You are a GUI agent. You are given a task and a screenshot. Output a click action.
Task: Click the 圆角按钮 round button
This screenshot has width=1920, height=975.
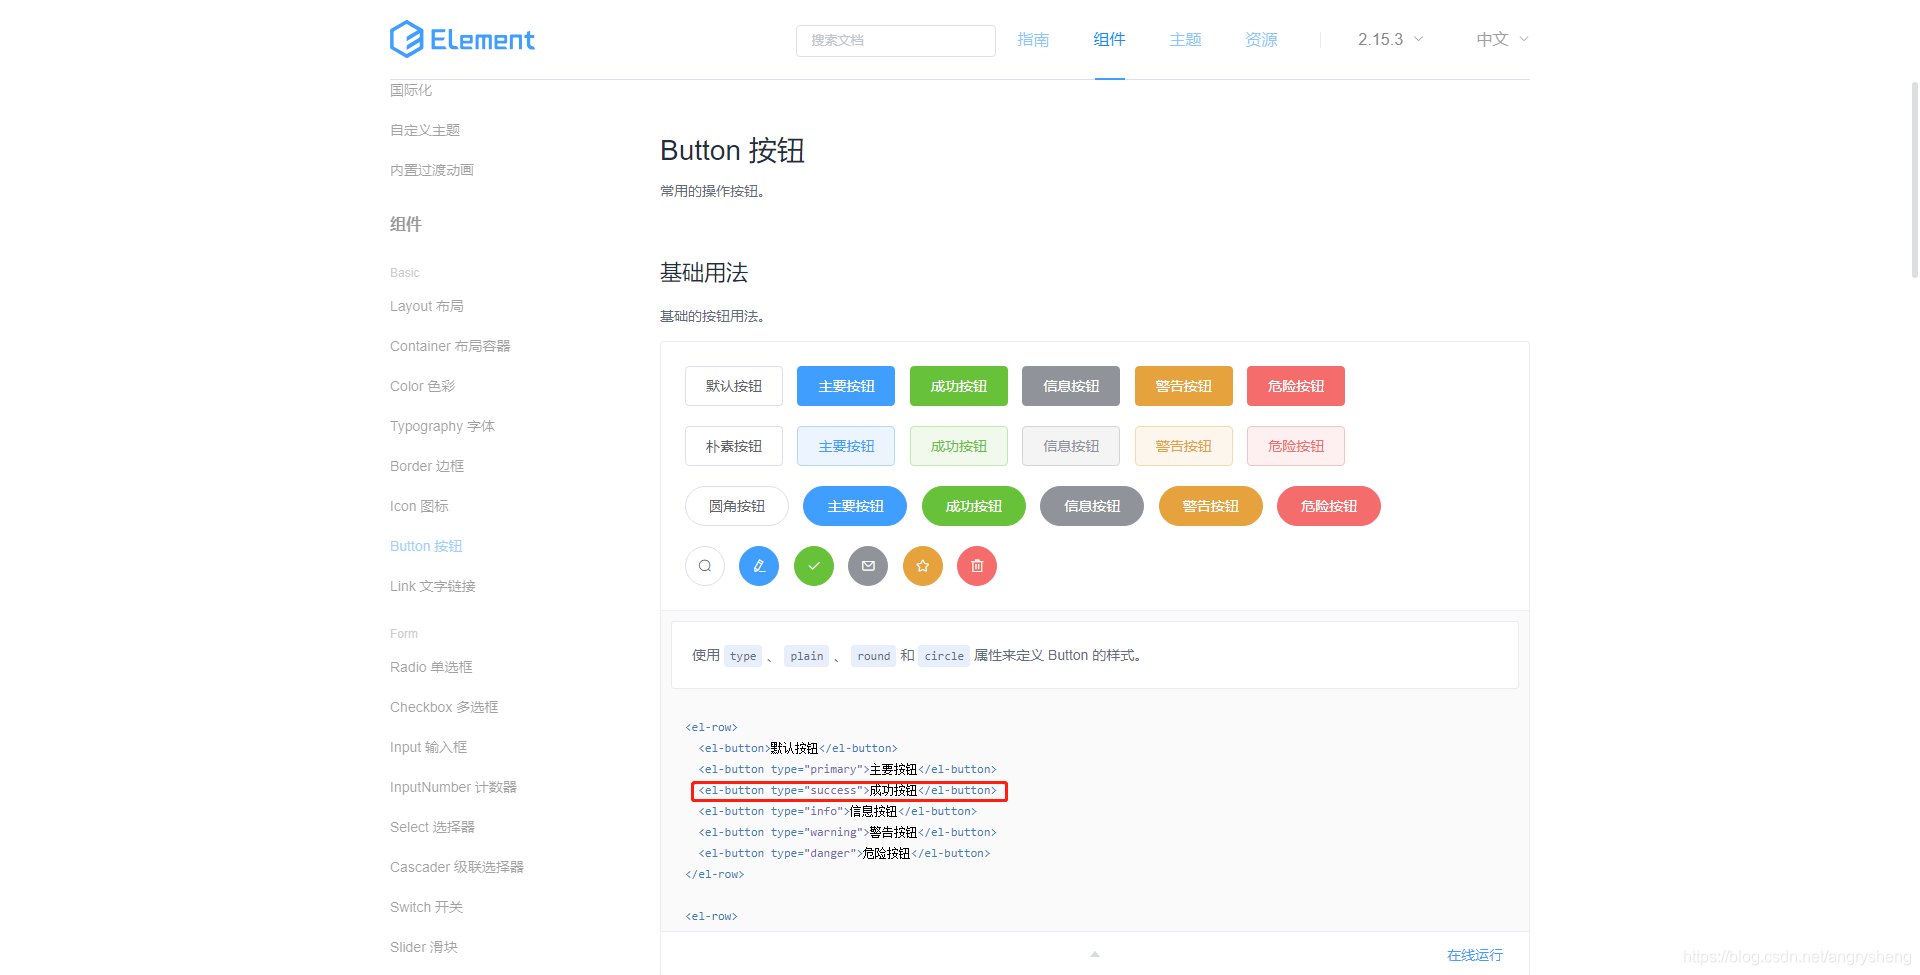point(737,506)
